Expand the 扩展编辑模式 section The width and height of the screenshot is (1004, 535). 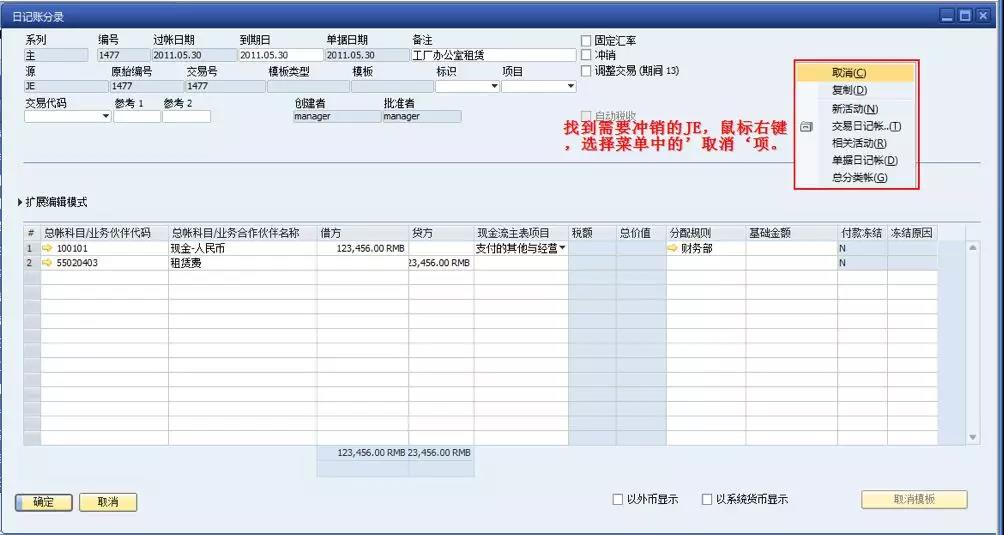[x=21, y=202]
